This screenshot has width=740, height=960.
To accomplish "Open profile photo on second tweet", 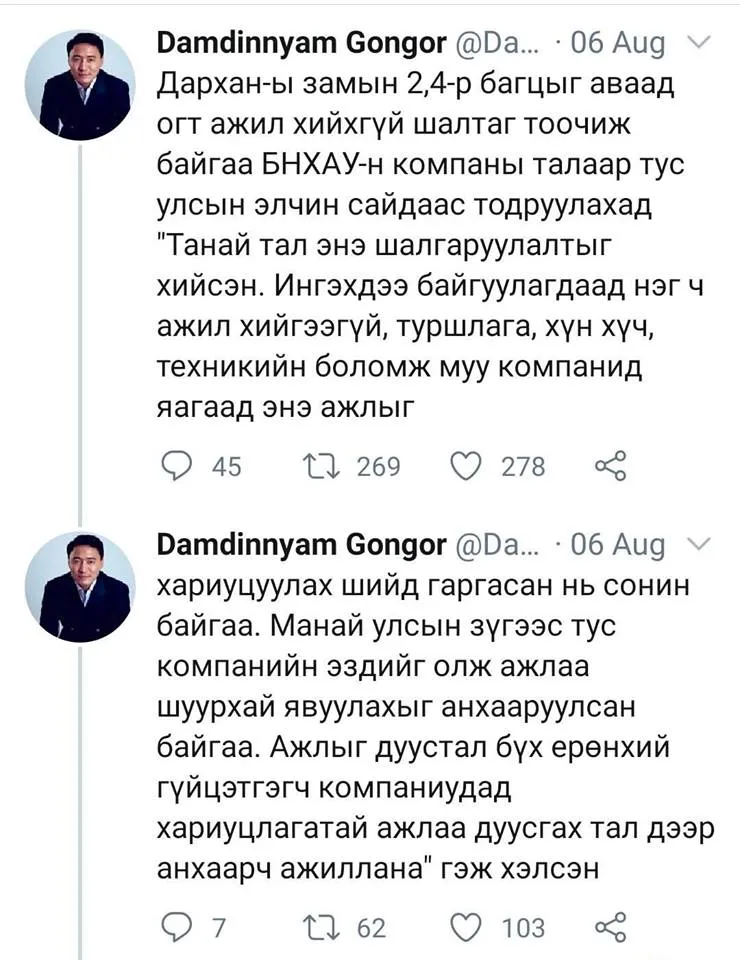I will (80, 587).
